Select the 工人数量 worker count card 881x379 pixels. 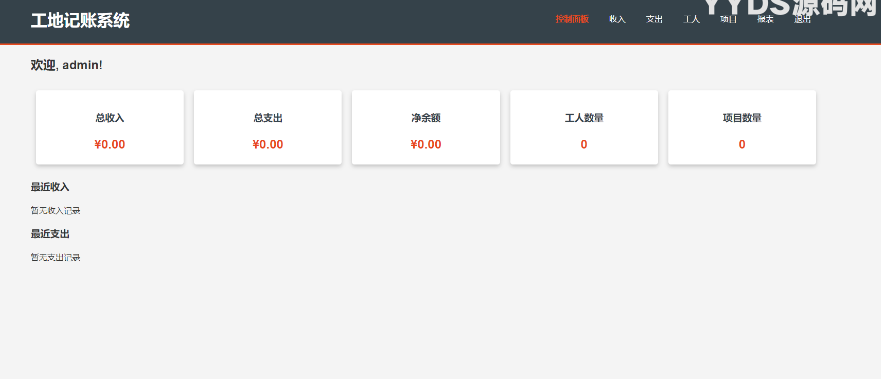(584, 127)
